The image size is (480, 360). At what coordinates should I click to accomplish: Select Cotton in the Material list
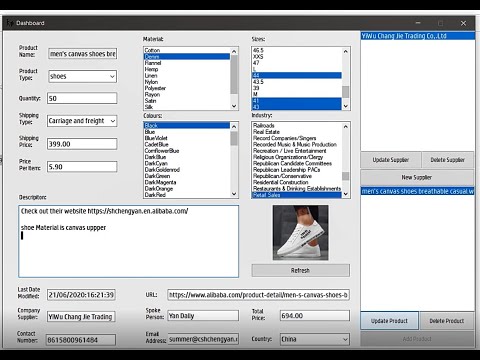187,50
